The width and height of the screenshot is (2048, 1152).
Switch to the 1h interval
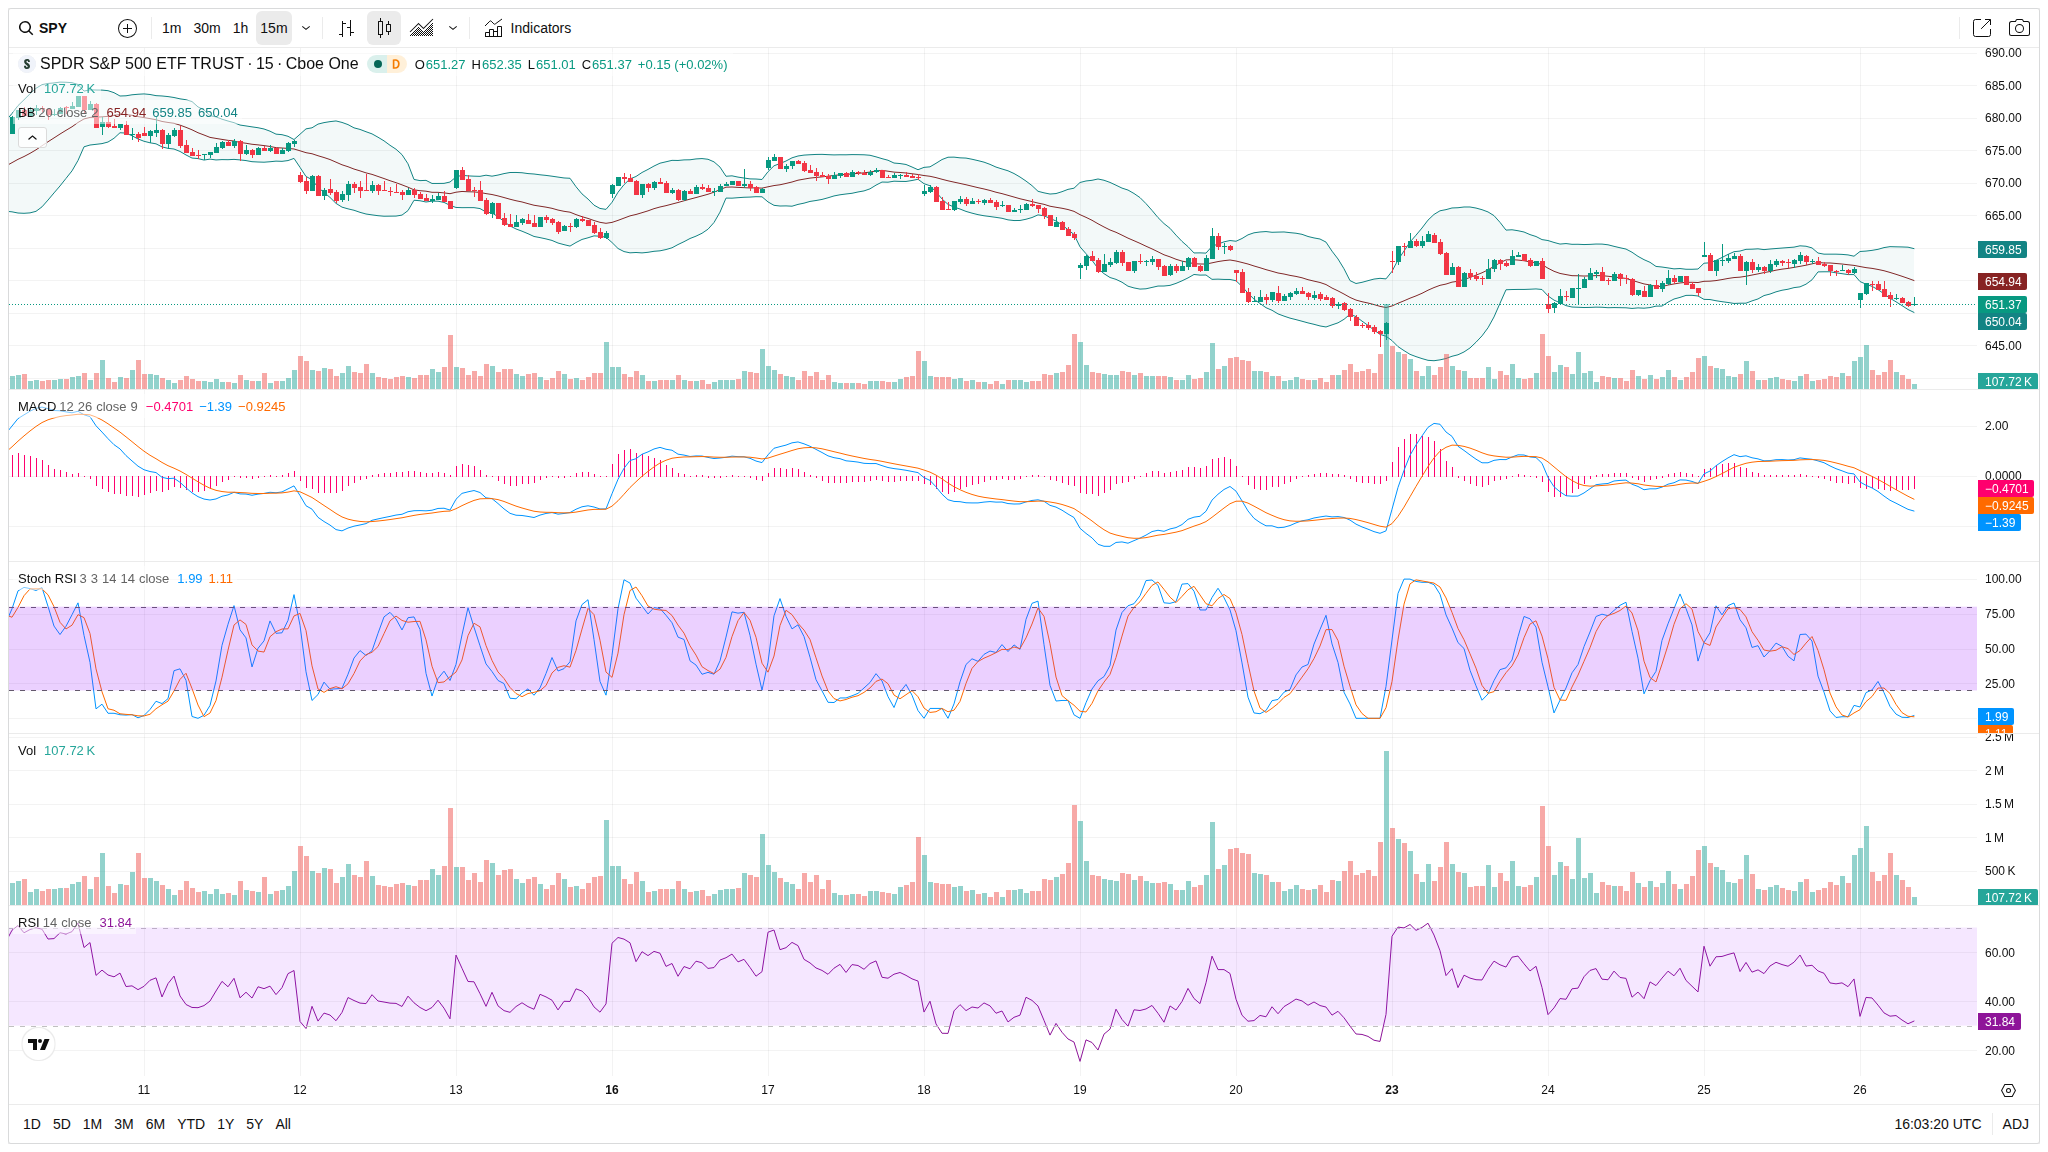240,28
